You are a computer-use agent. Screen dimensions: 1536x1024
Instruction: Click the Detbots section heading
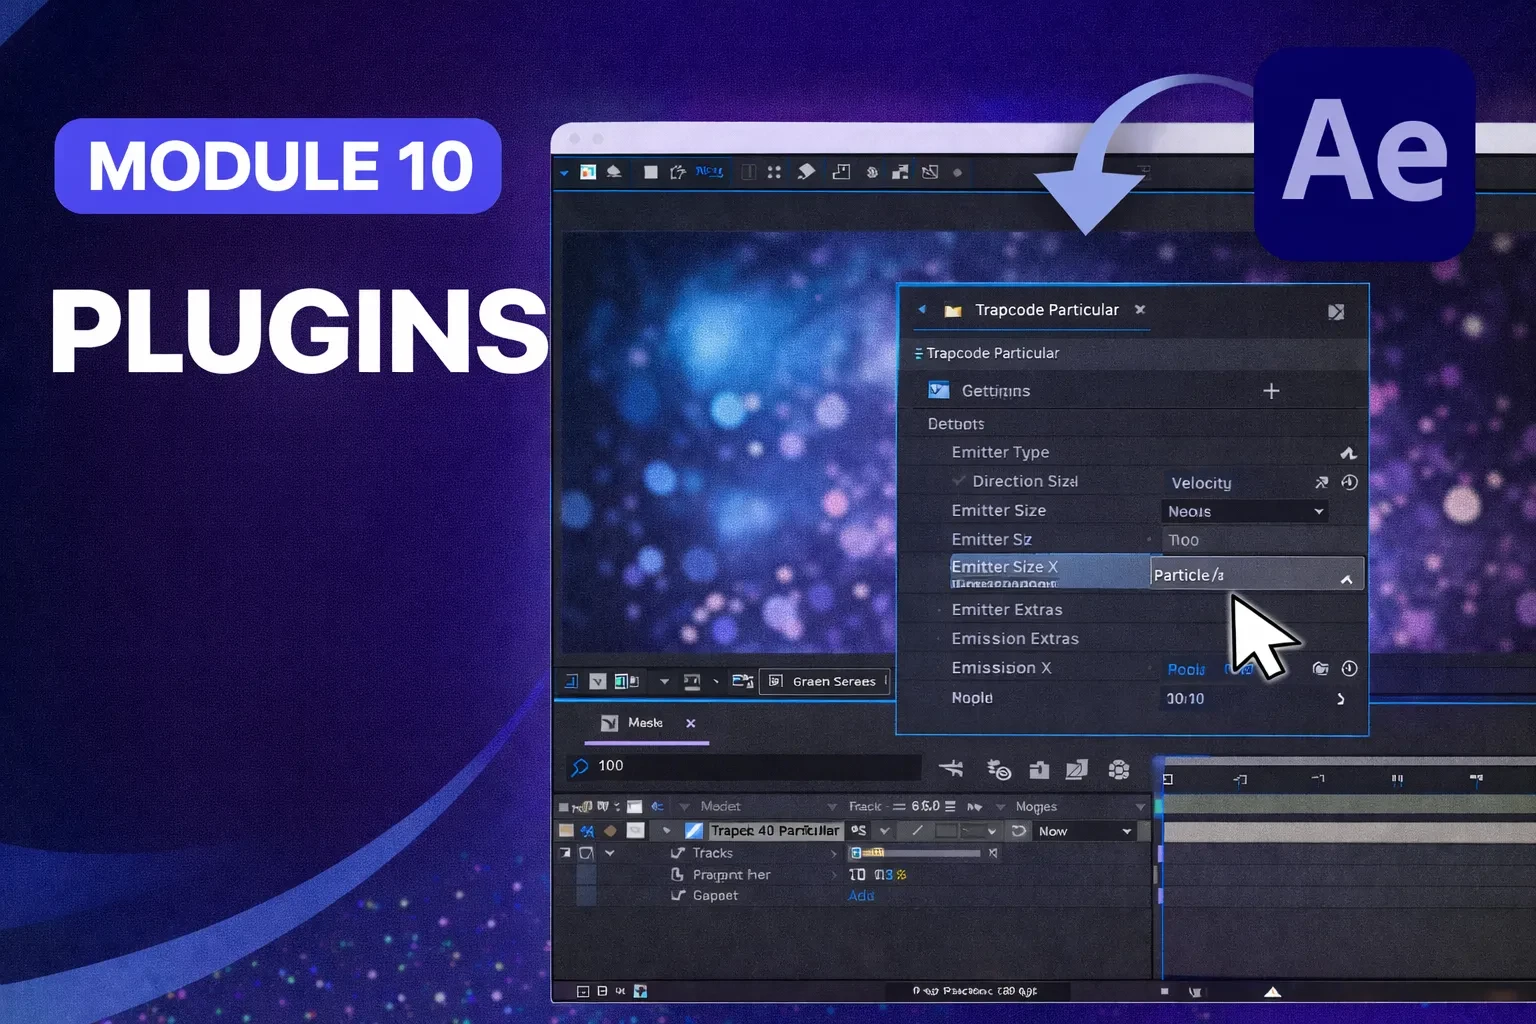[956, 424]
